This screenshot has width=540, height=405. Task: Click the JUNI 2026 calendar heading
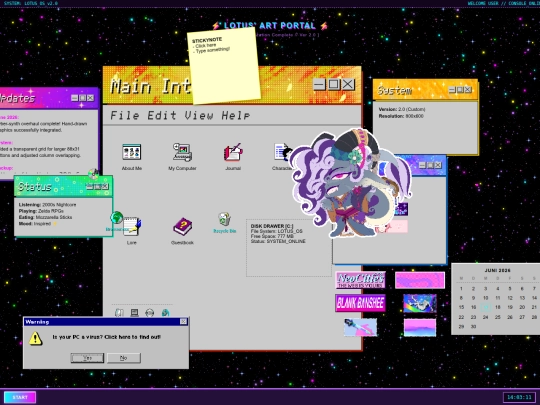pos(498,270)
